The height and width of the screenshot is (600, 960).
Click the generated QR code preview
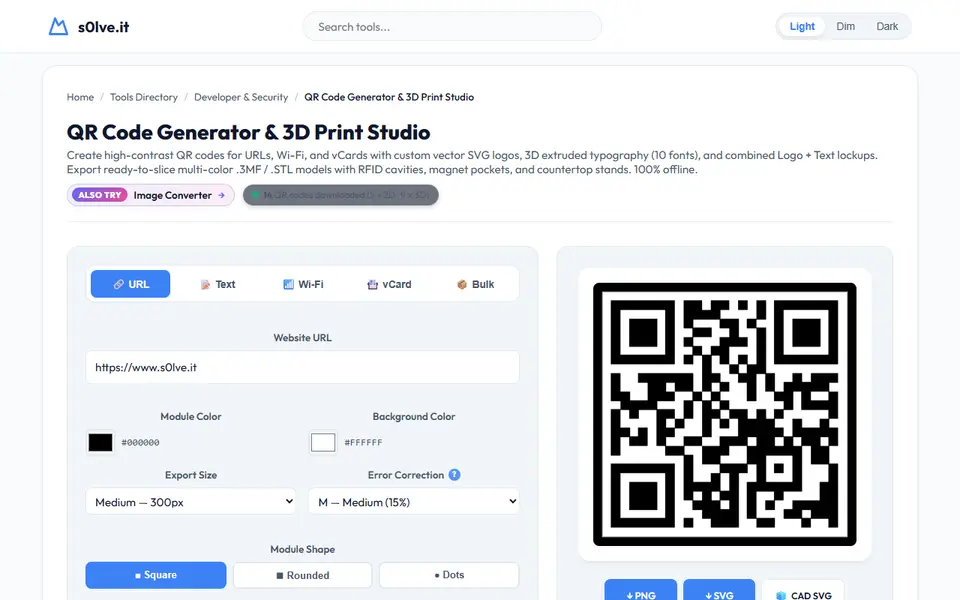(x=724, y=414)
